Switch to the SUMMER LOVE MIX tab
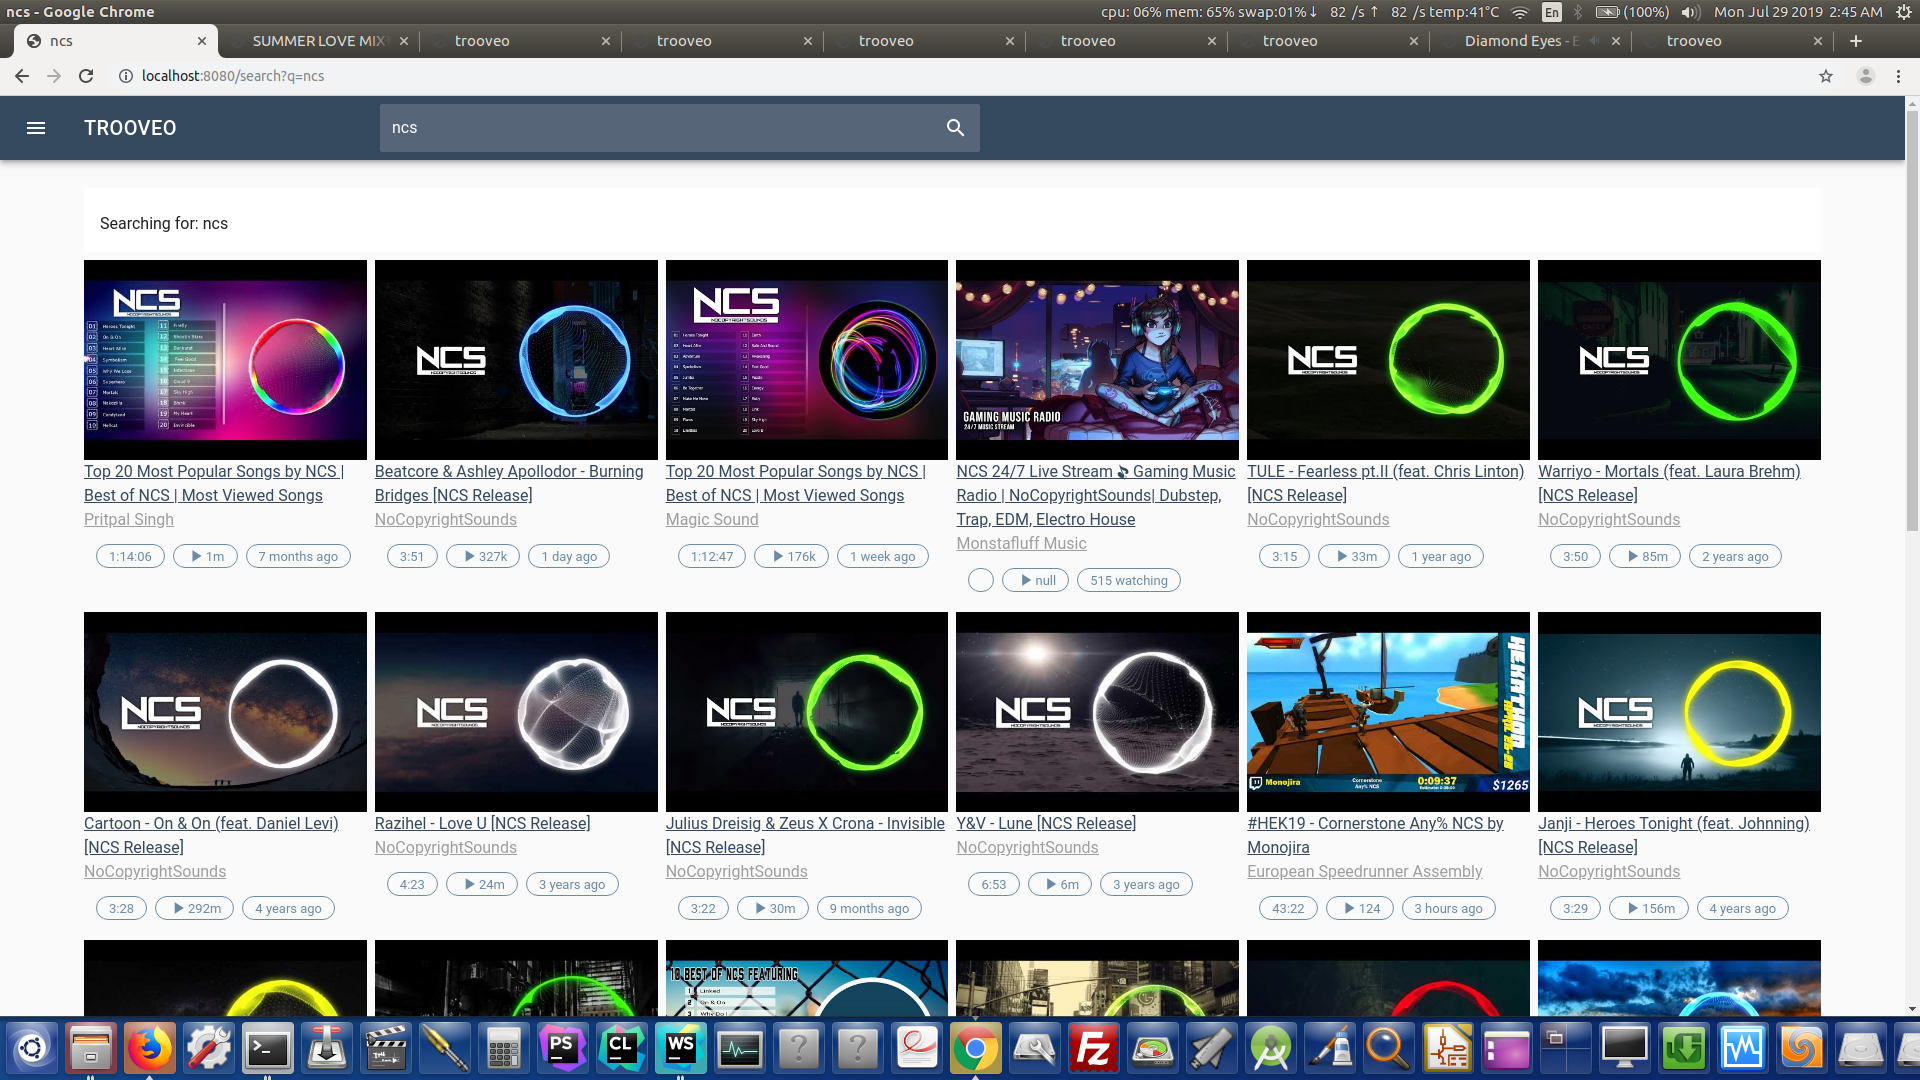This screenshot has width=1920, height=1080. [x=318, y=41]
